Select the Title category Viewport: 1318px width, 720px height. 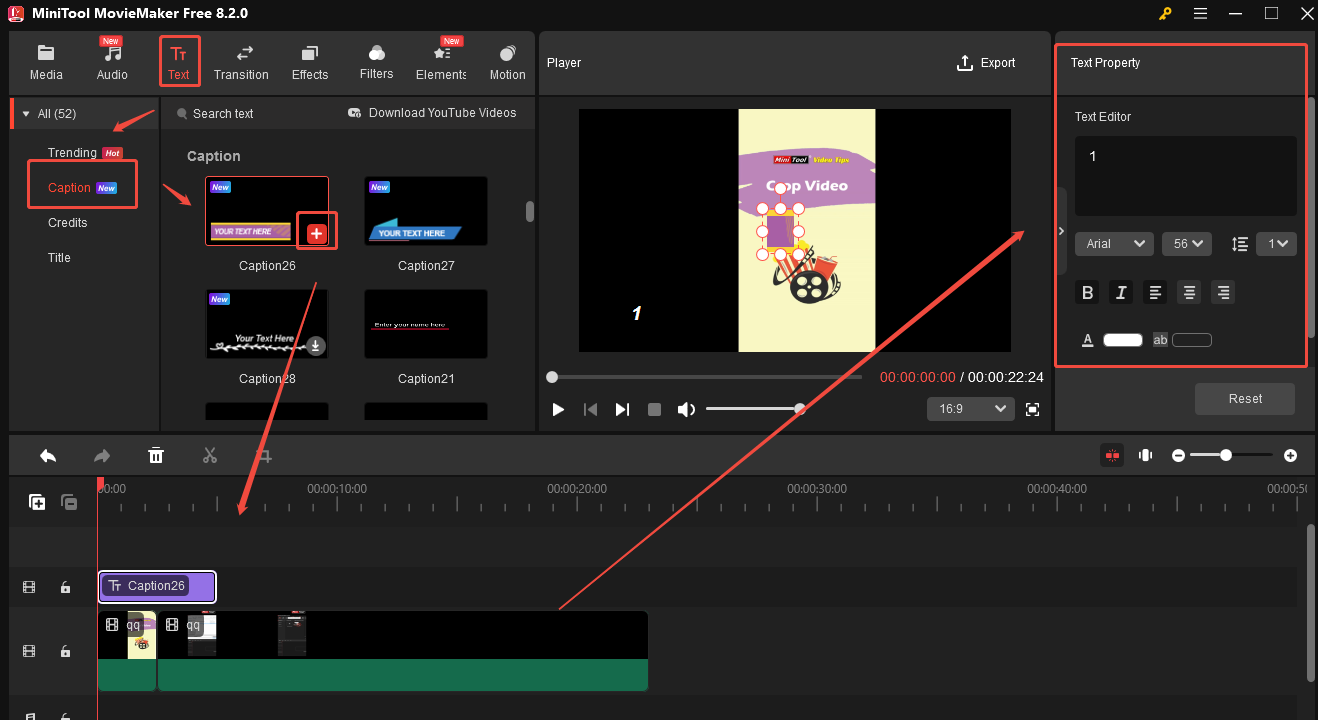tap(59, 258)
